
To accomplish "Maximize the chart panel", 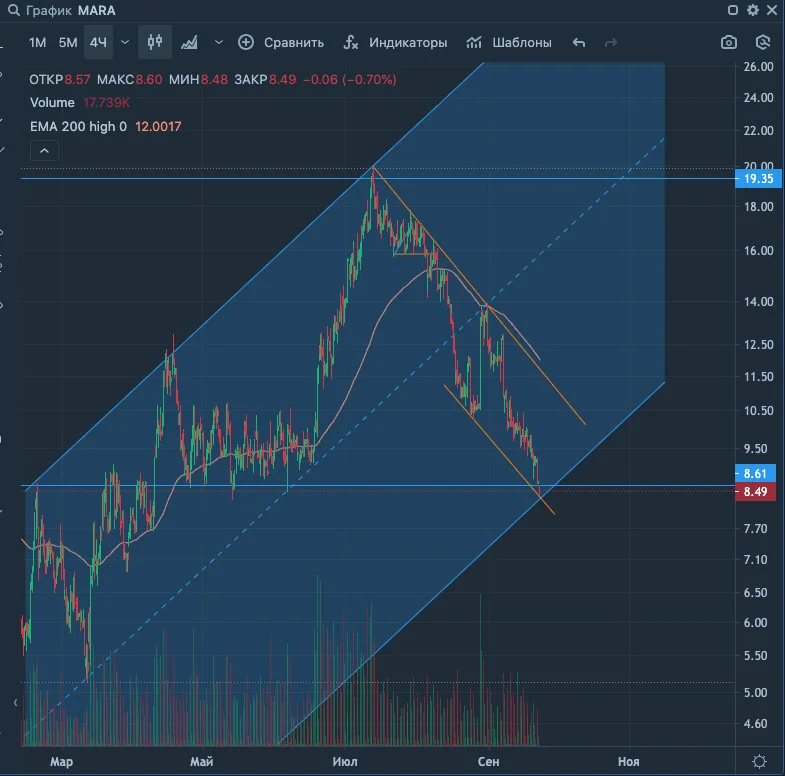I will coord(733,10).
